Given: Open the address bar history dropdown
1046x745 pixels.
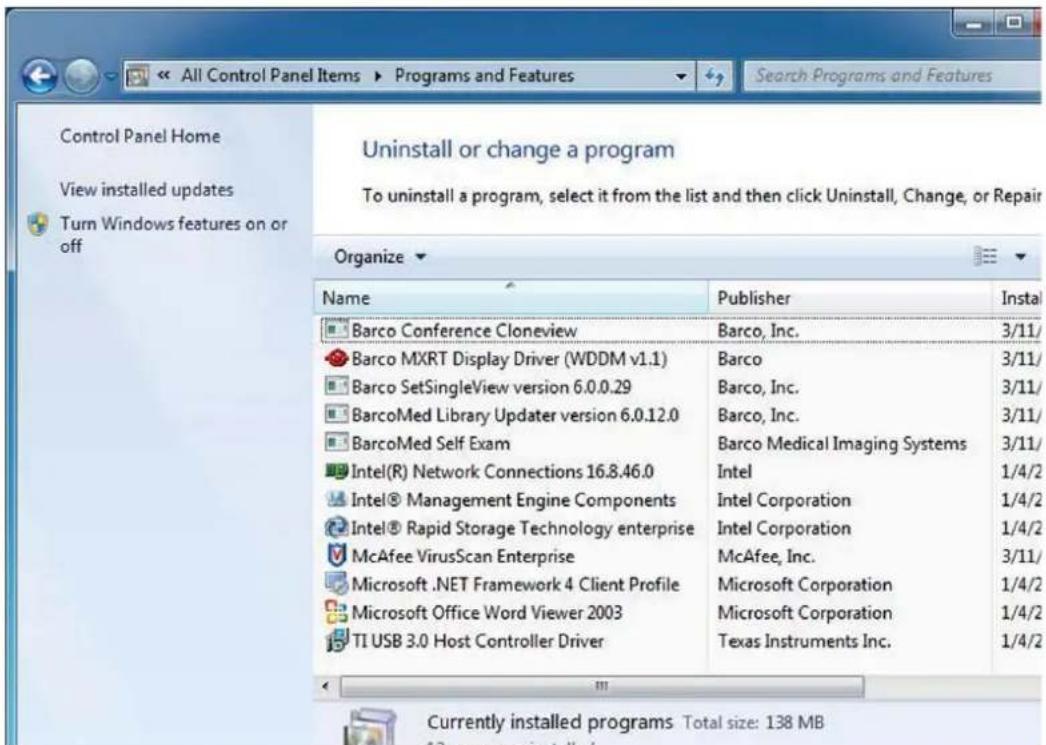Looking at the screenshot, I should coord(680,76).
